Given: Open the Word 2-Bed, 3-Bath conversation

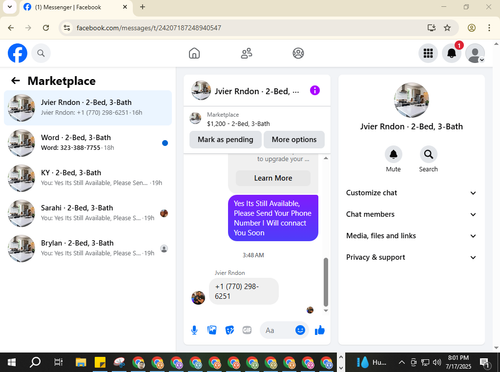Looking at the screenshot, I should [88, 143].
